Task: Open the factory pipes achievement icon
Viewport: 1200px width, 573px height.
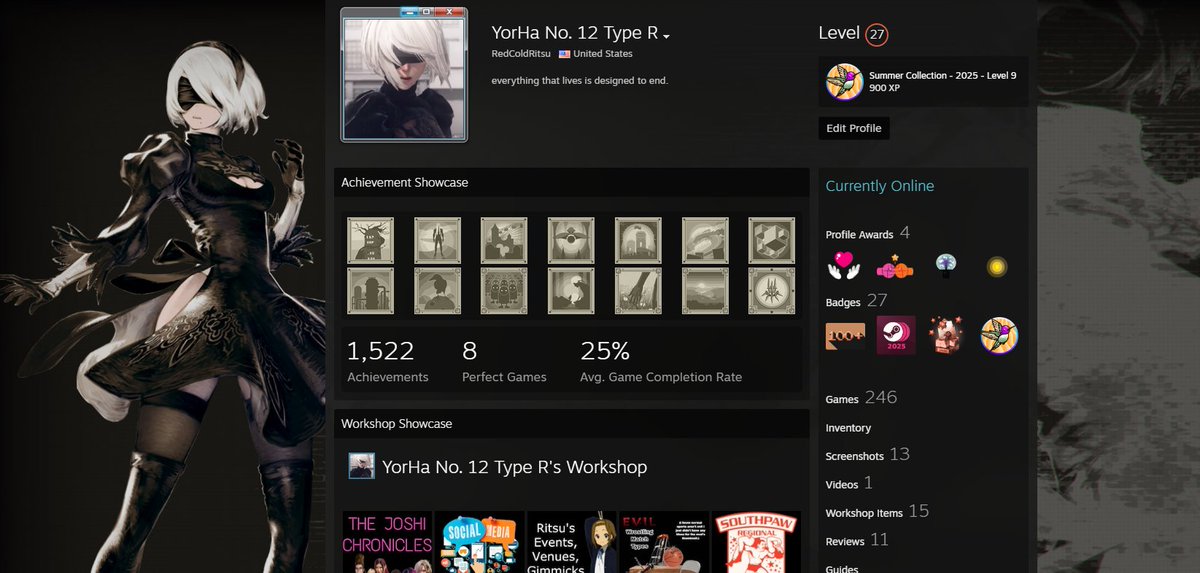Action: tap(370, 290)
